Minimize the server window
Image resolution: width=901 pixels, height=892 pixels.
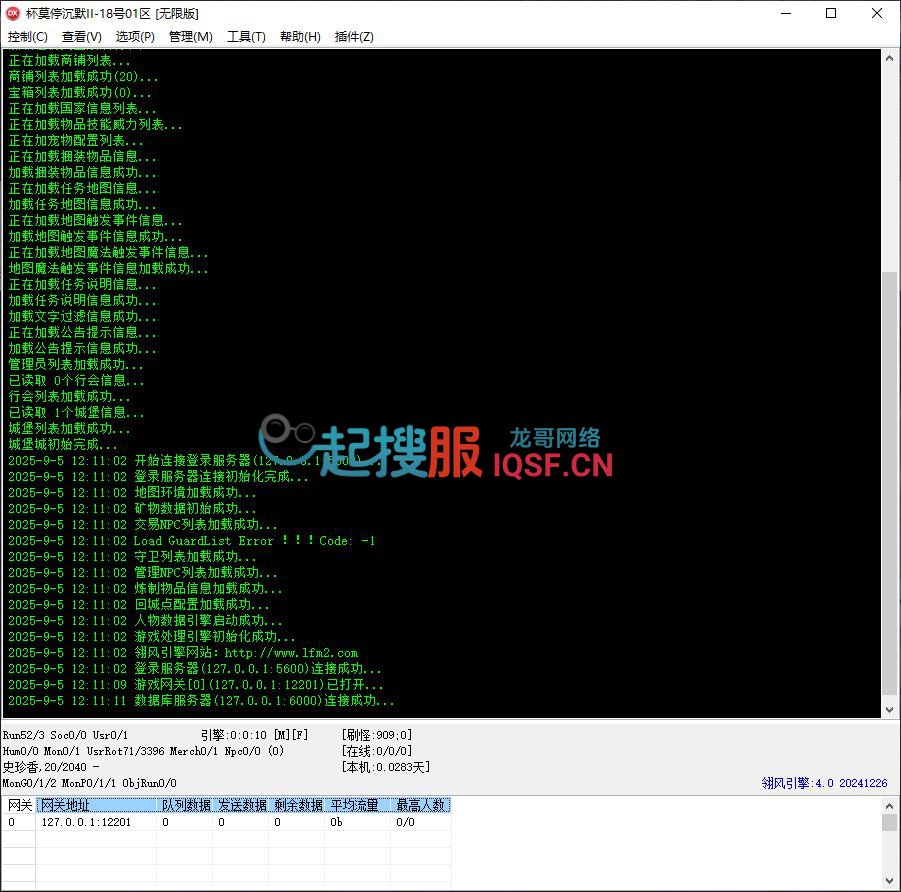785,14
